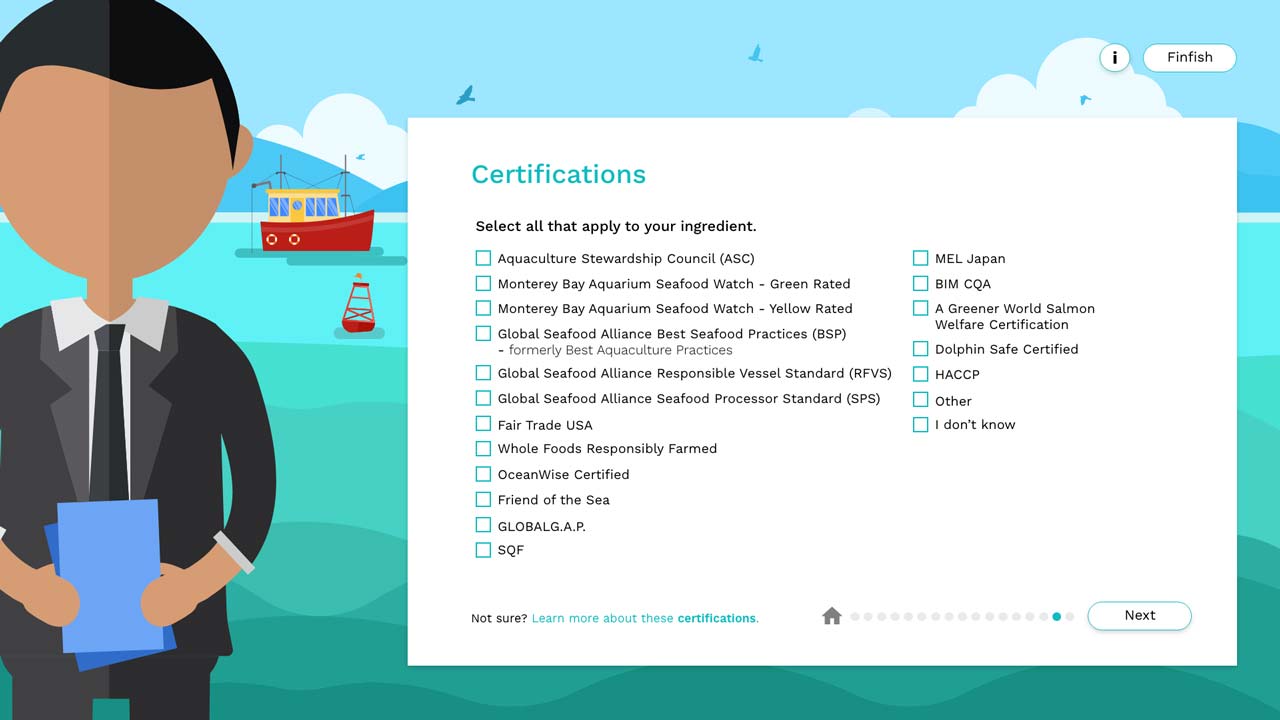Tick the I don't know checkbox
1280x720 pixels.
[920, 424]
